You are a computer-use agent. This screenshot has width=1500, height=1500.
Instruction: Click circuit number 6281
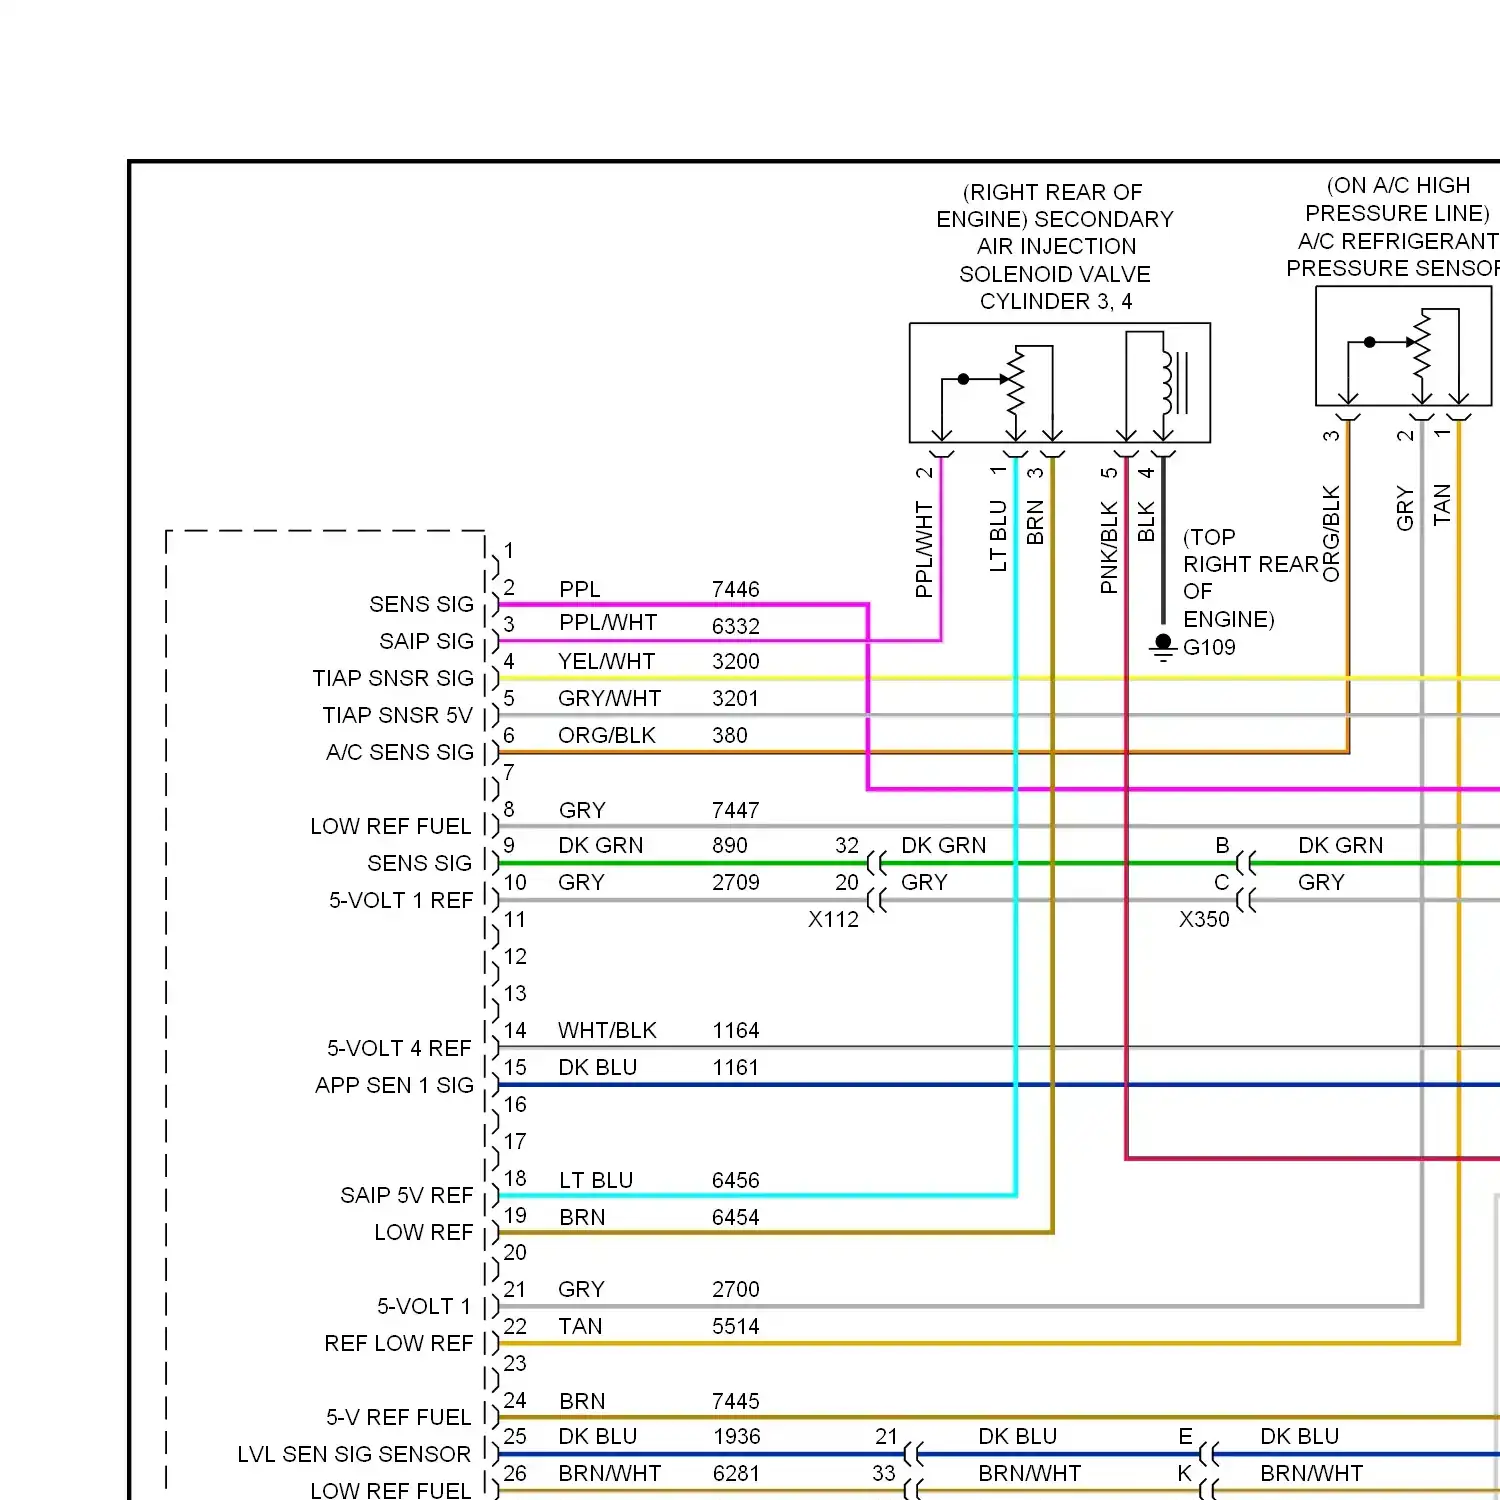coord(736,1473)
